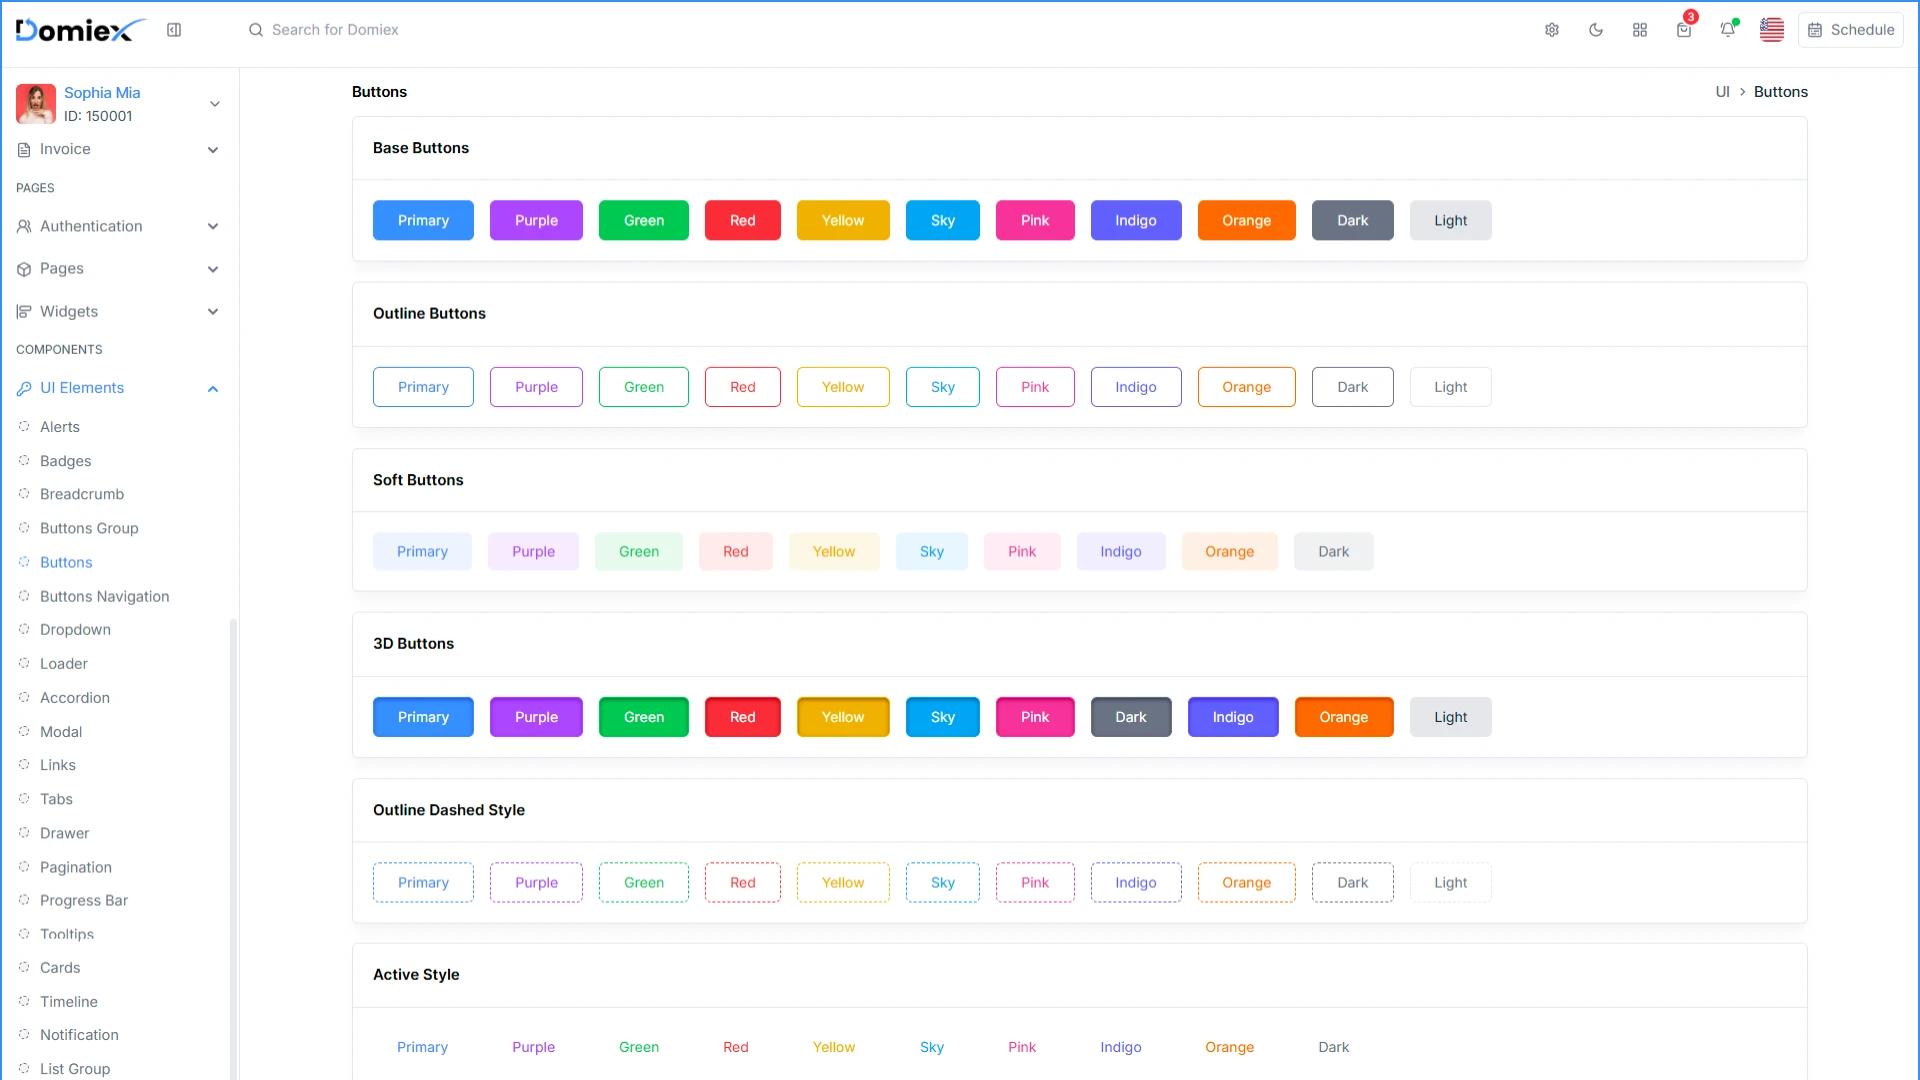Click the base Light button

coord(1450,221)
